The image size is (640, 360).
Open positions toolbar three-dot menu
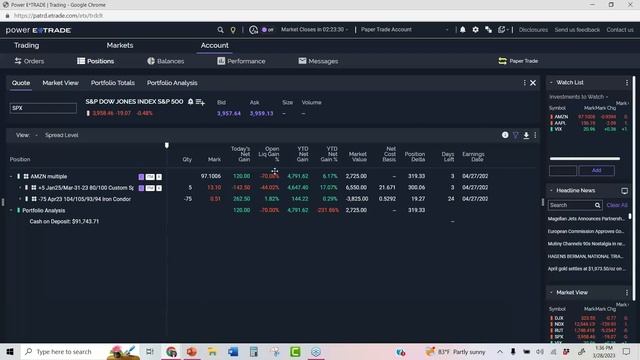tap(535, 135)
